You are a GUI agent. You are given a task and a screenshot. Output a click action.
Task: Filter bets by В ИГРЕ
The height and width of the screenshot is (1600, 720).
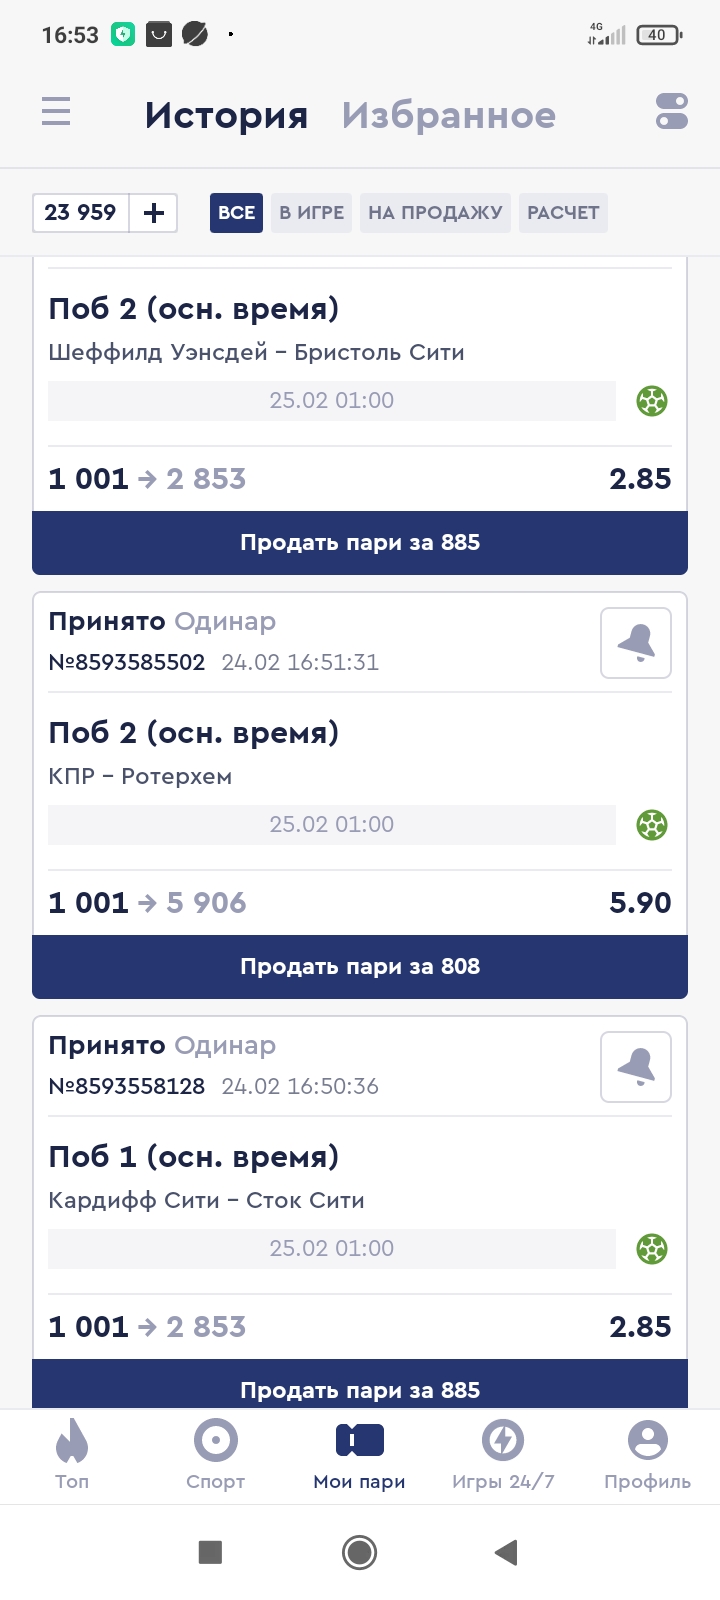click(311, 213)
